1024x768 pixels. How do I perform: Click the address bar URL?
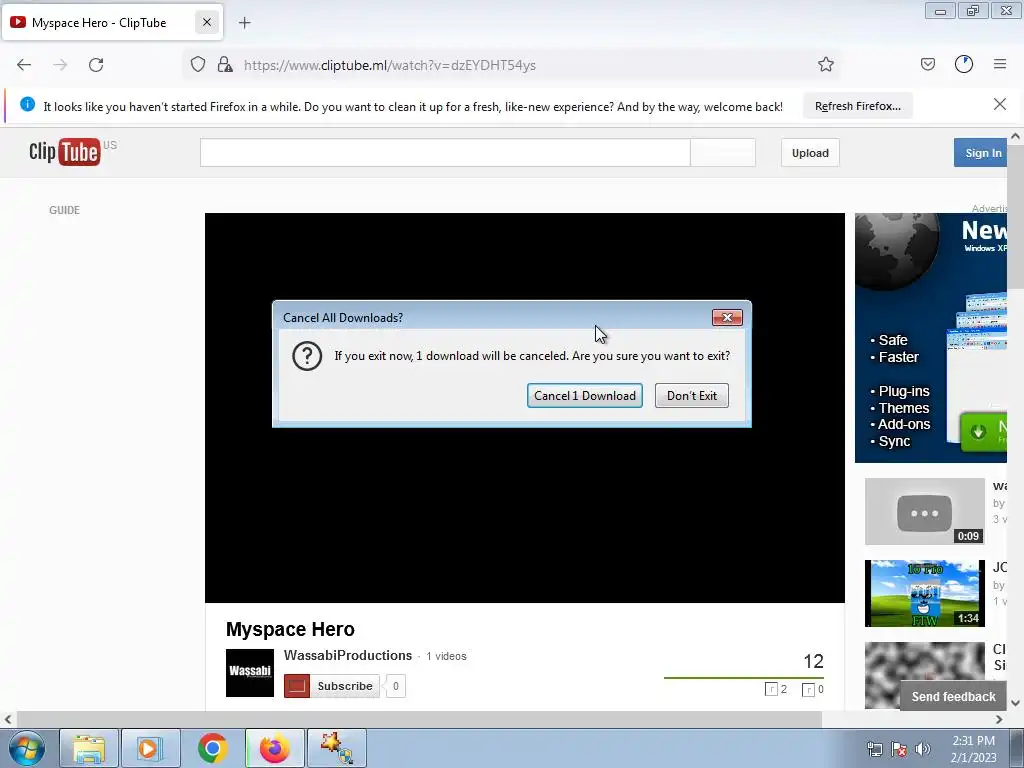point(390,65)
